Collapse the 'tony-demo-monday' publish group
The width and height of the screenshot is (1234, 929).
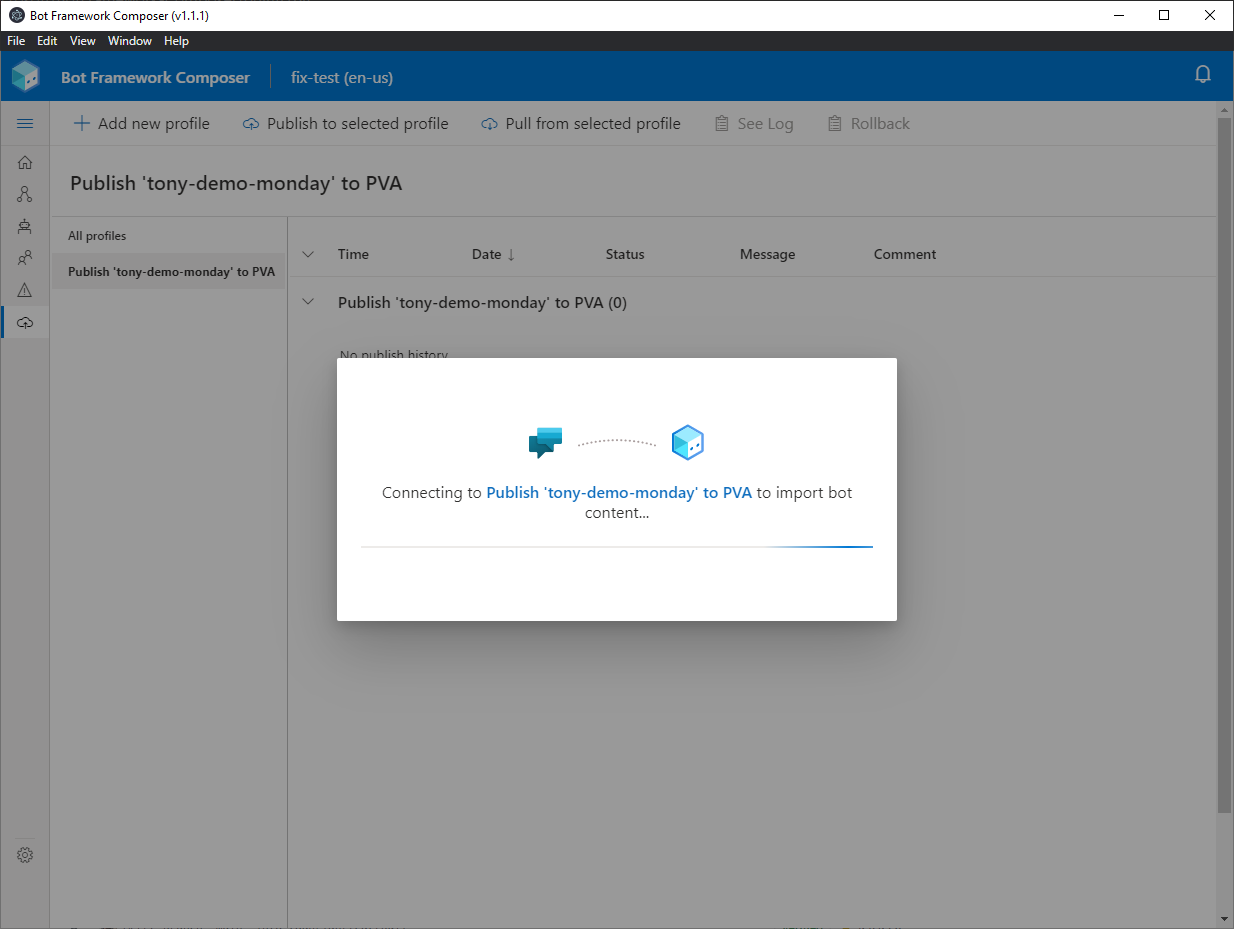tap(308, 302)
